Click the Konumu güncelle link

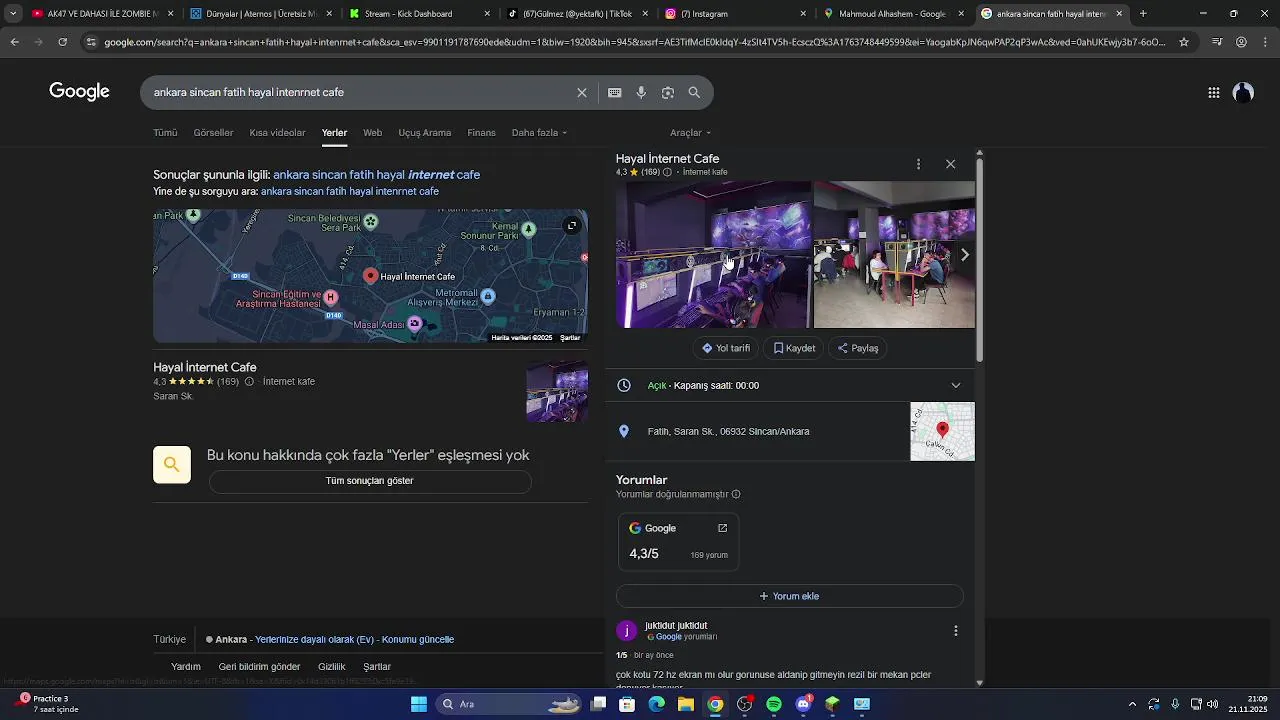418,639
